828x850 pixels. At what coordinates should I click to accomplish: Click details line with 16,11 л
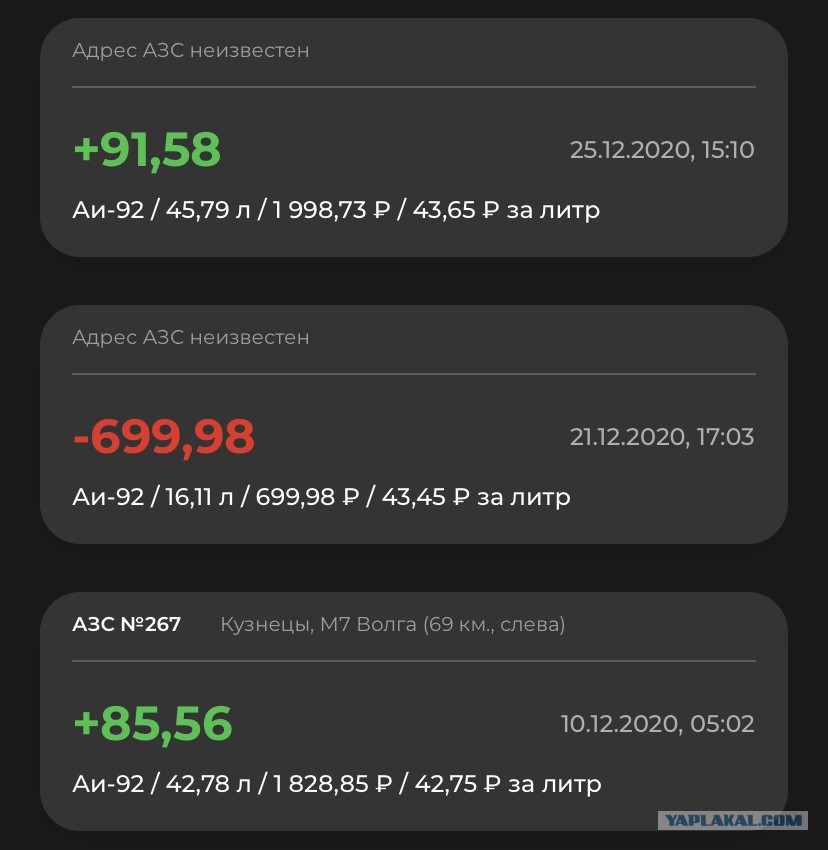coord(322,497)
